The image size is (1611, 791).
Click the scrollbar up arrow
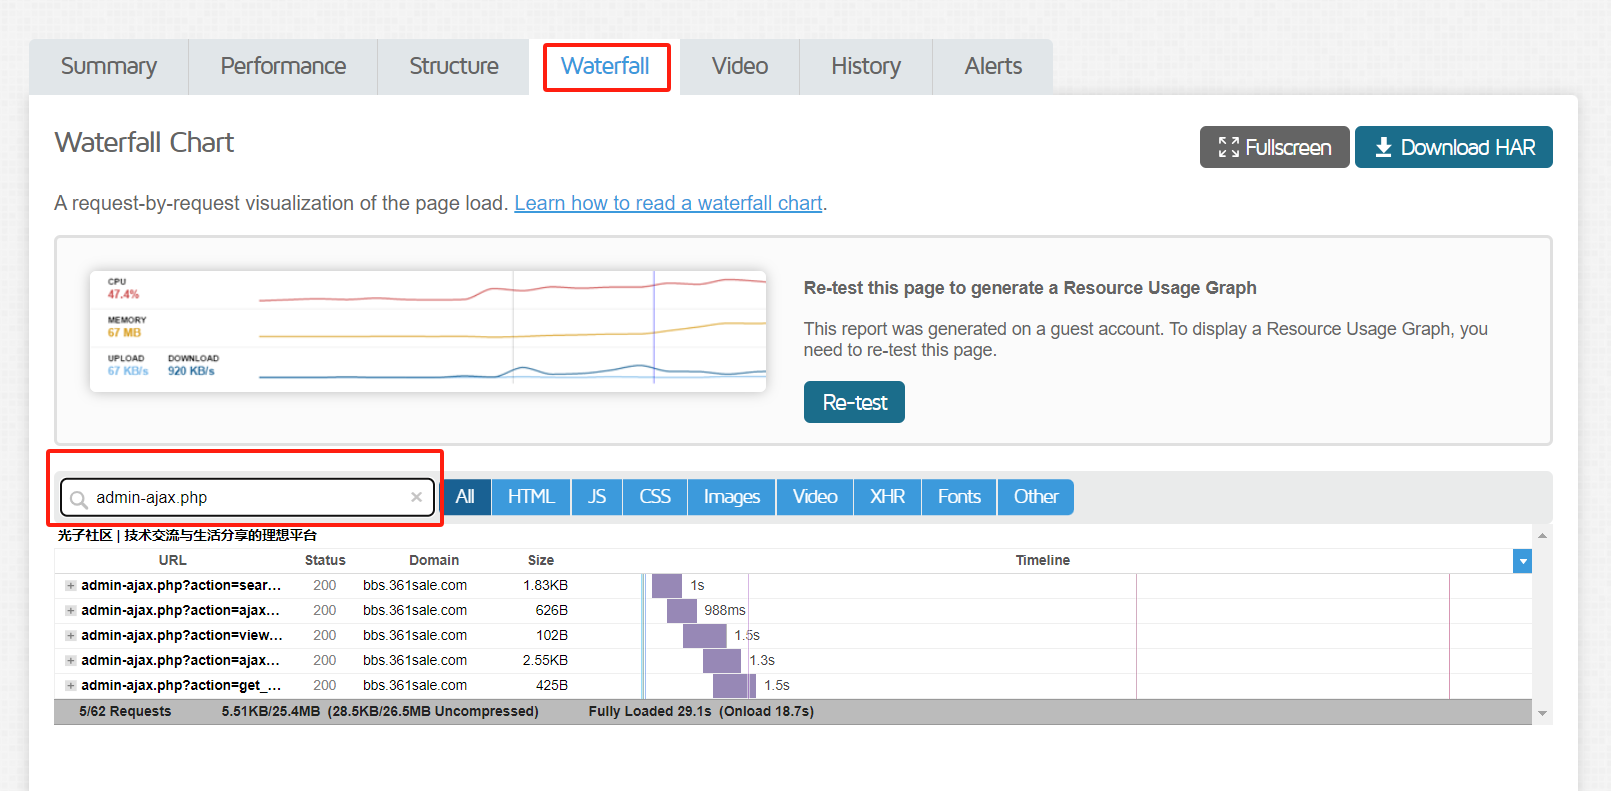pyautogui.click(x=1542, y=536)
